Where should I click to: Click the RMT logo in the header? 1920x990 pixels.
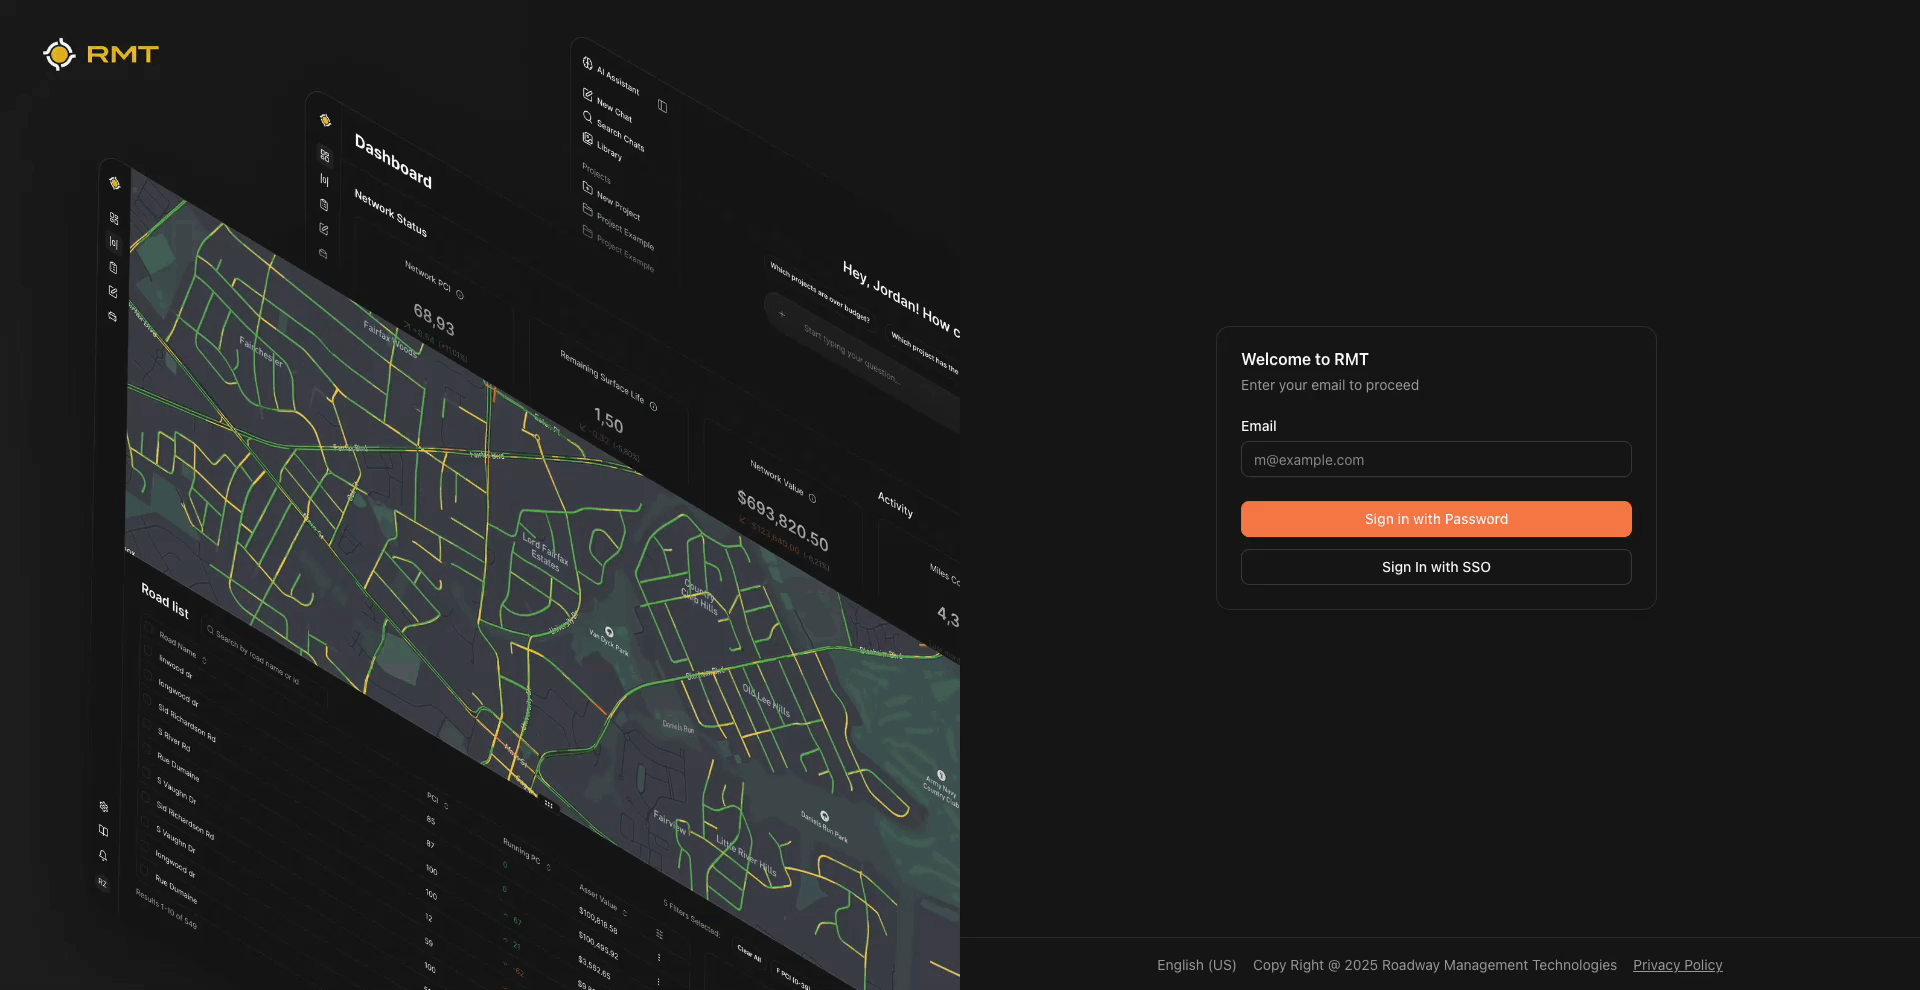coord(101,54)
